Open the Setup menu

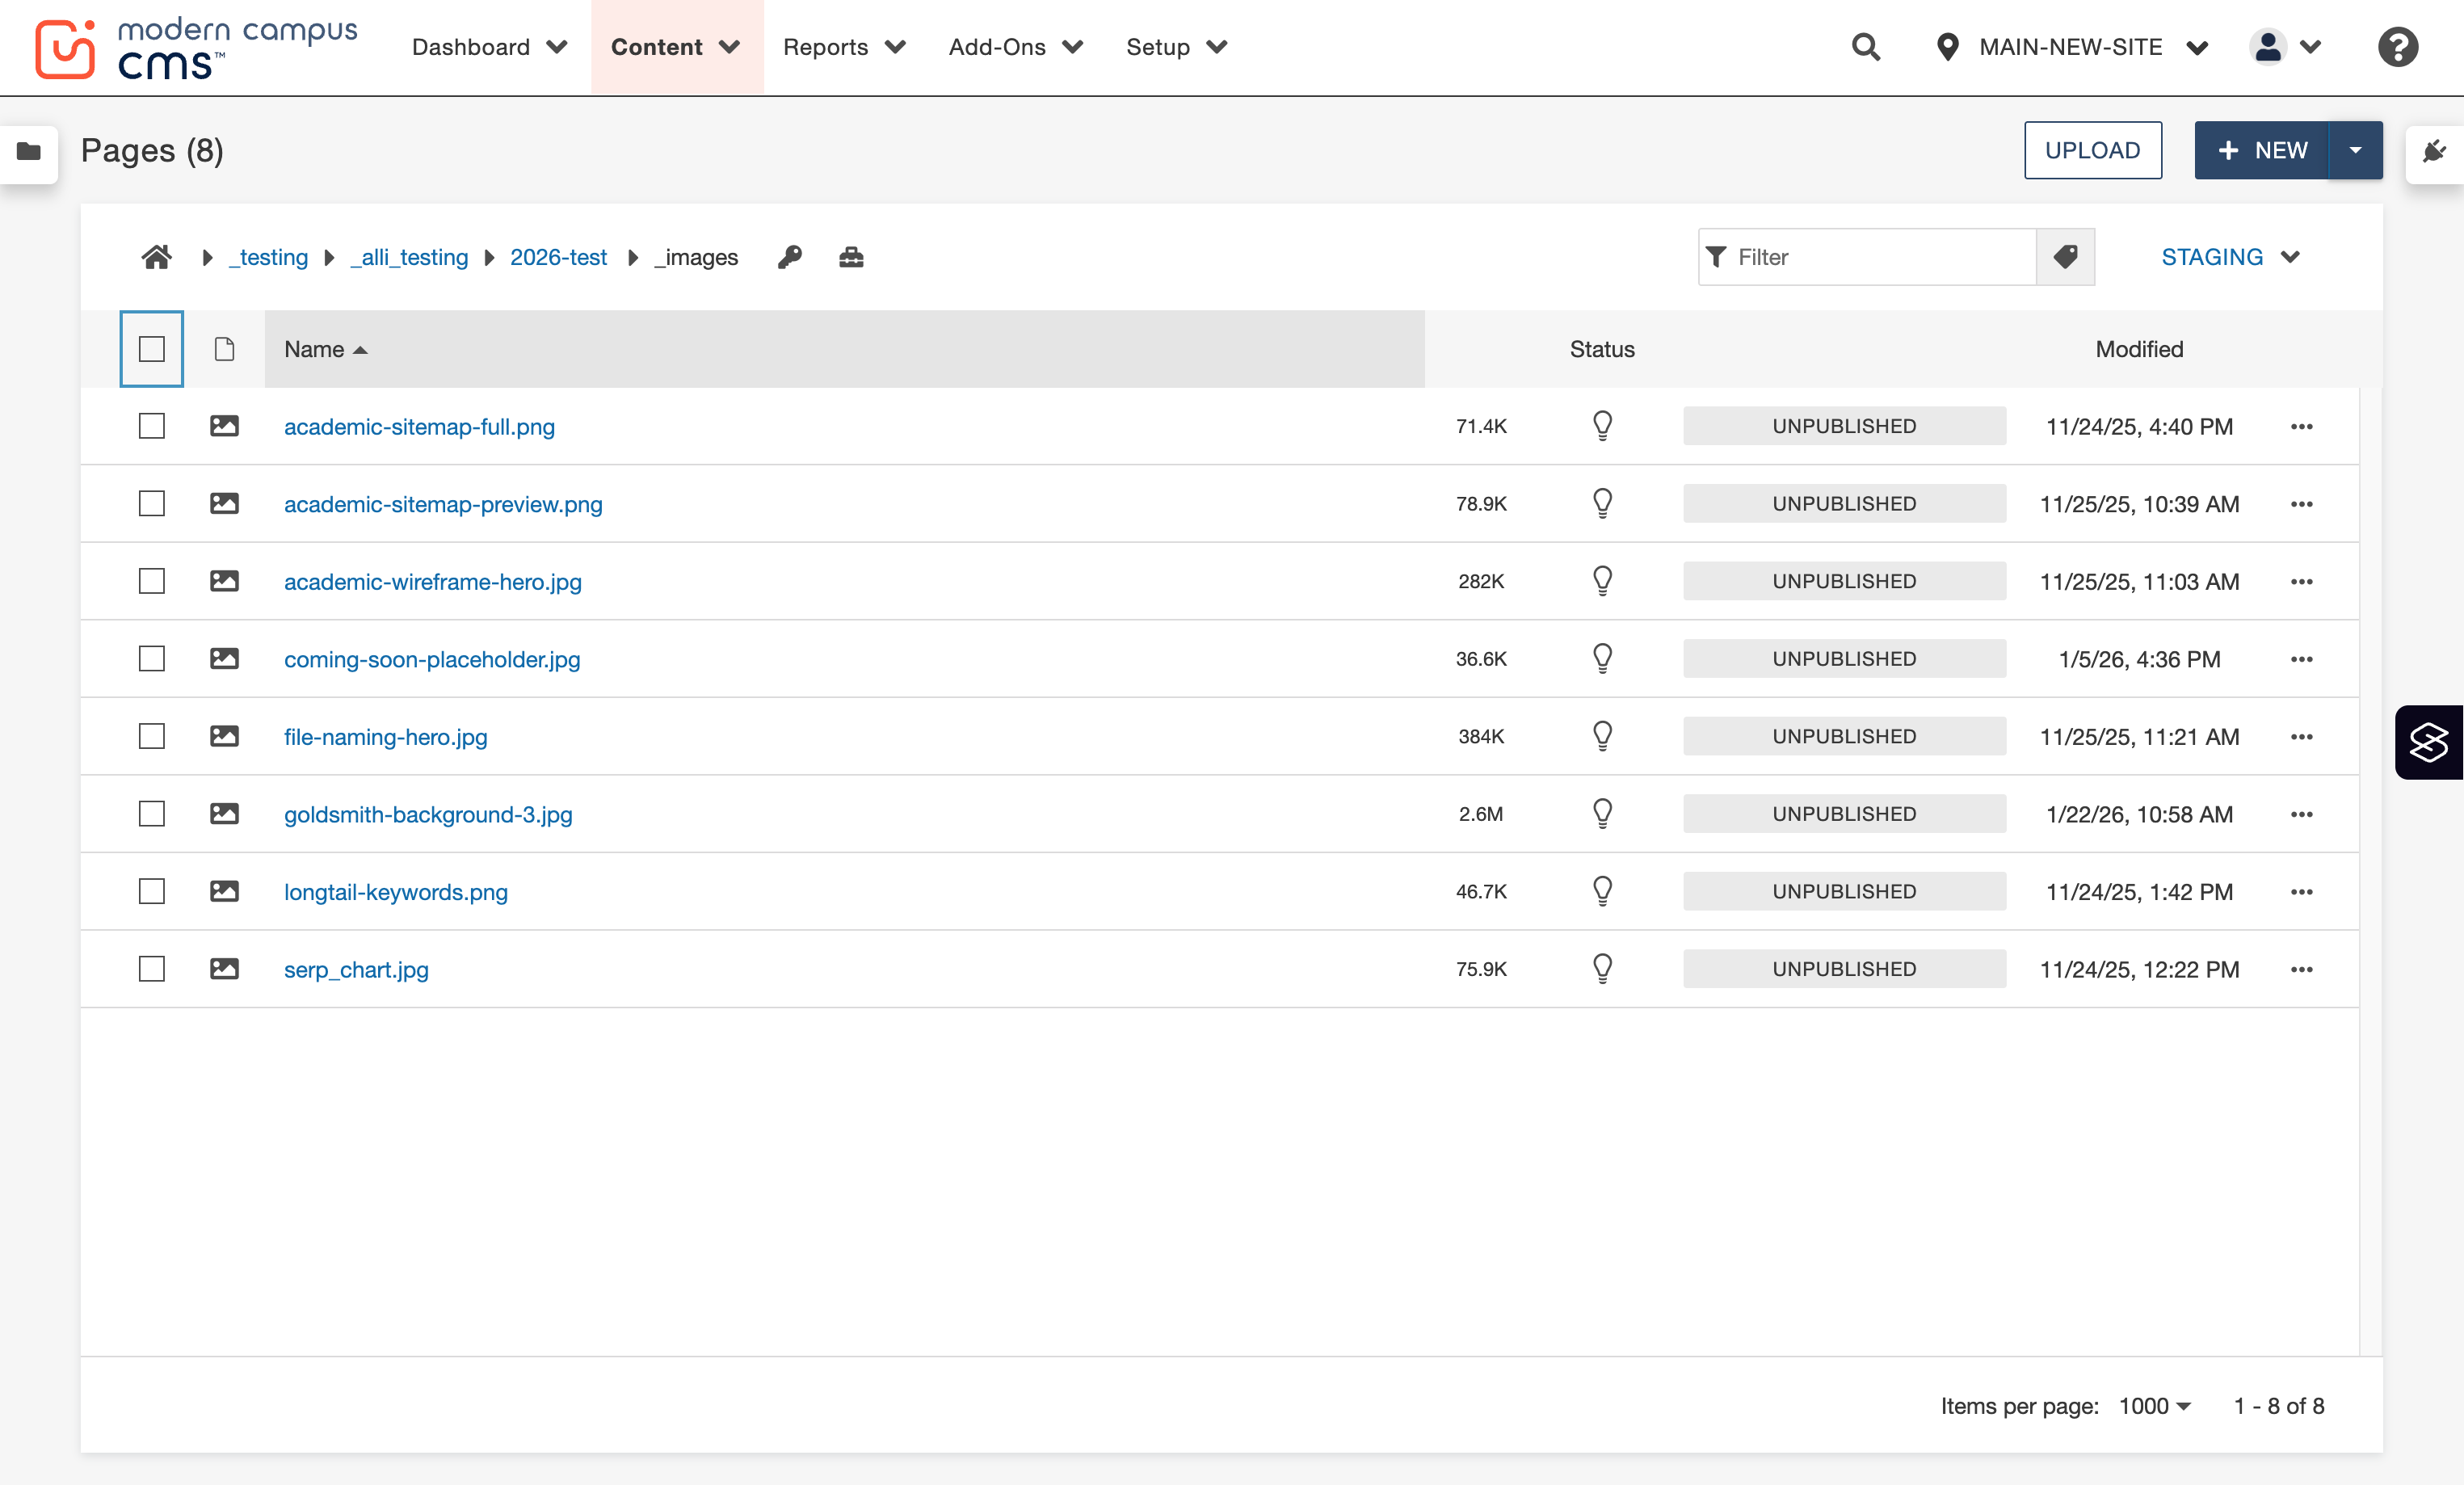pyautogui.click(x=1177, y=47)
